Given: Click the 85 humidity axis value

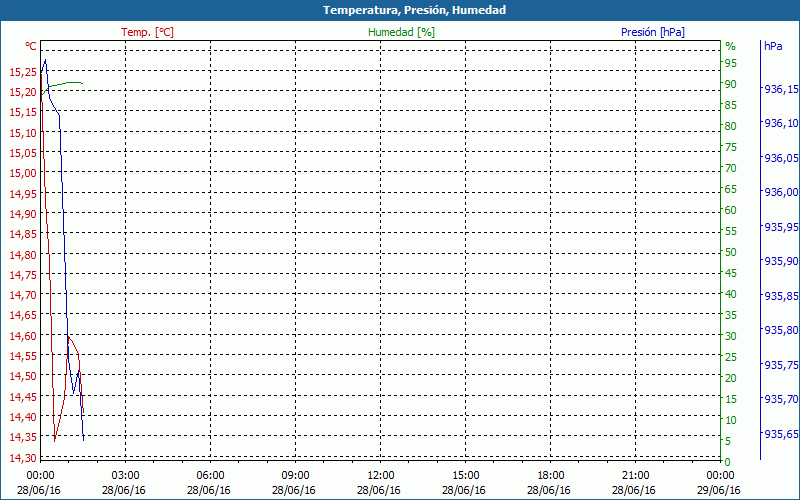Looking at the screenshot, I should point(731,105).
